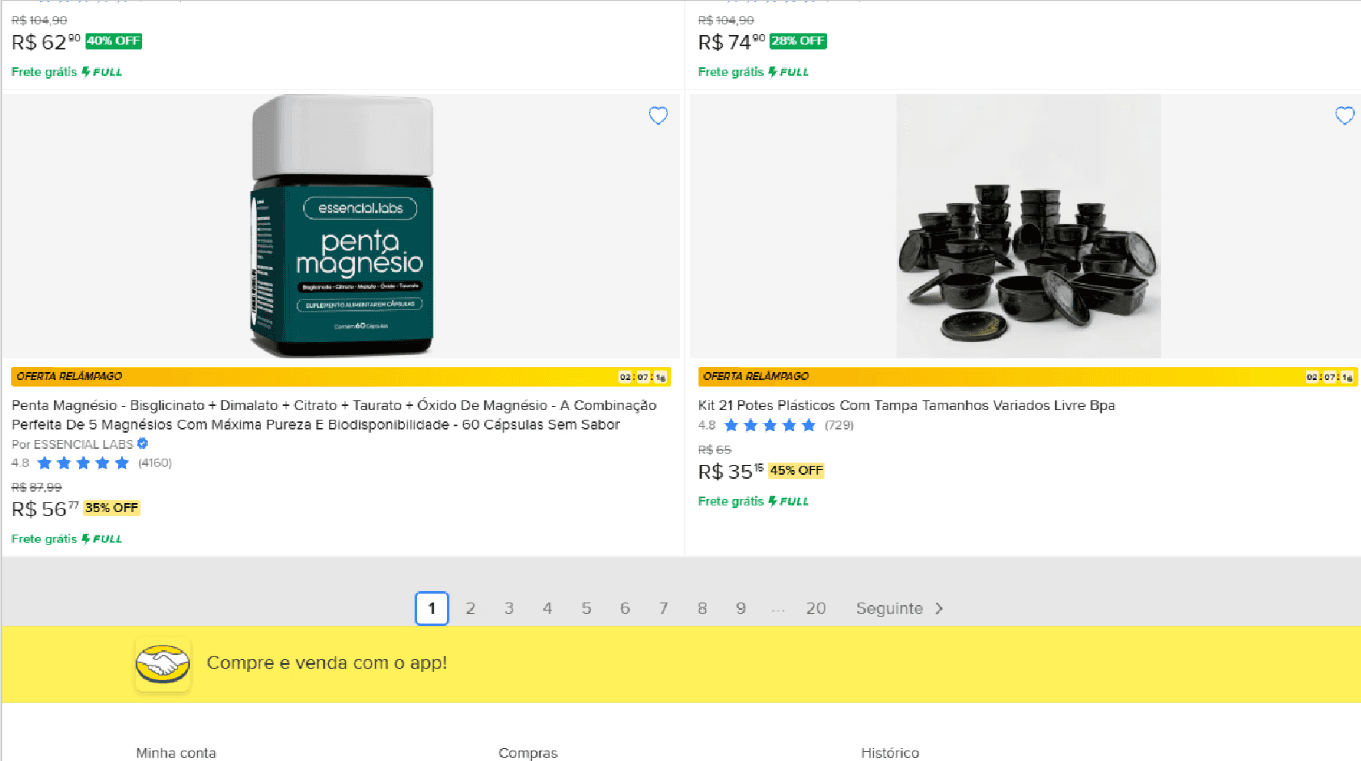Go to page 6 of results
The image size is (1361, 761).
[625, 608]
